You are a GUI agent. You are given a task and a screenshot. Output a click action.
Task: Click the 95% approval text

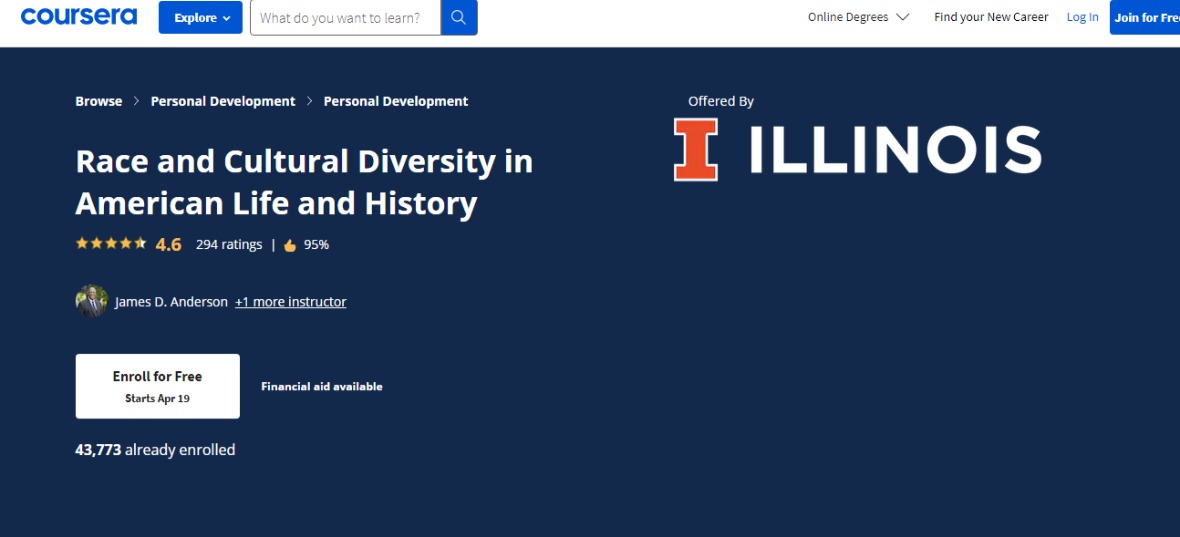click(x=316, y=244)
